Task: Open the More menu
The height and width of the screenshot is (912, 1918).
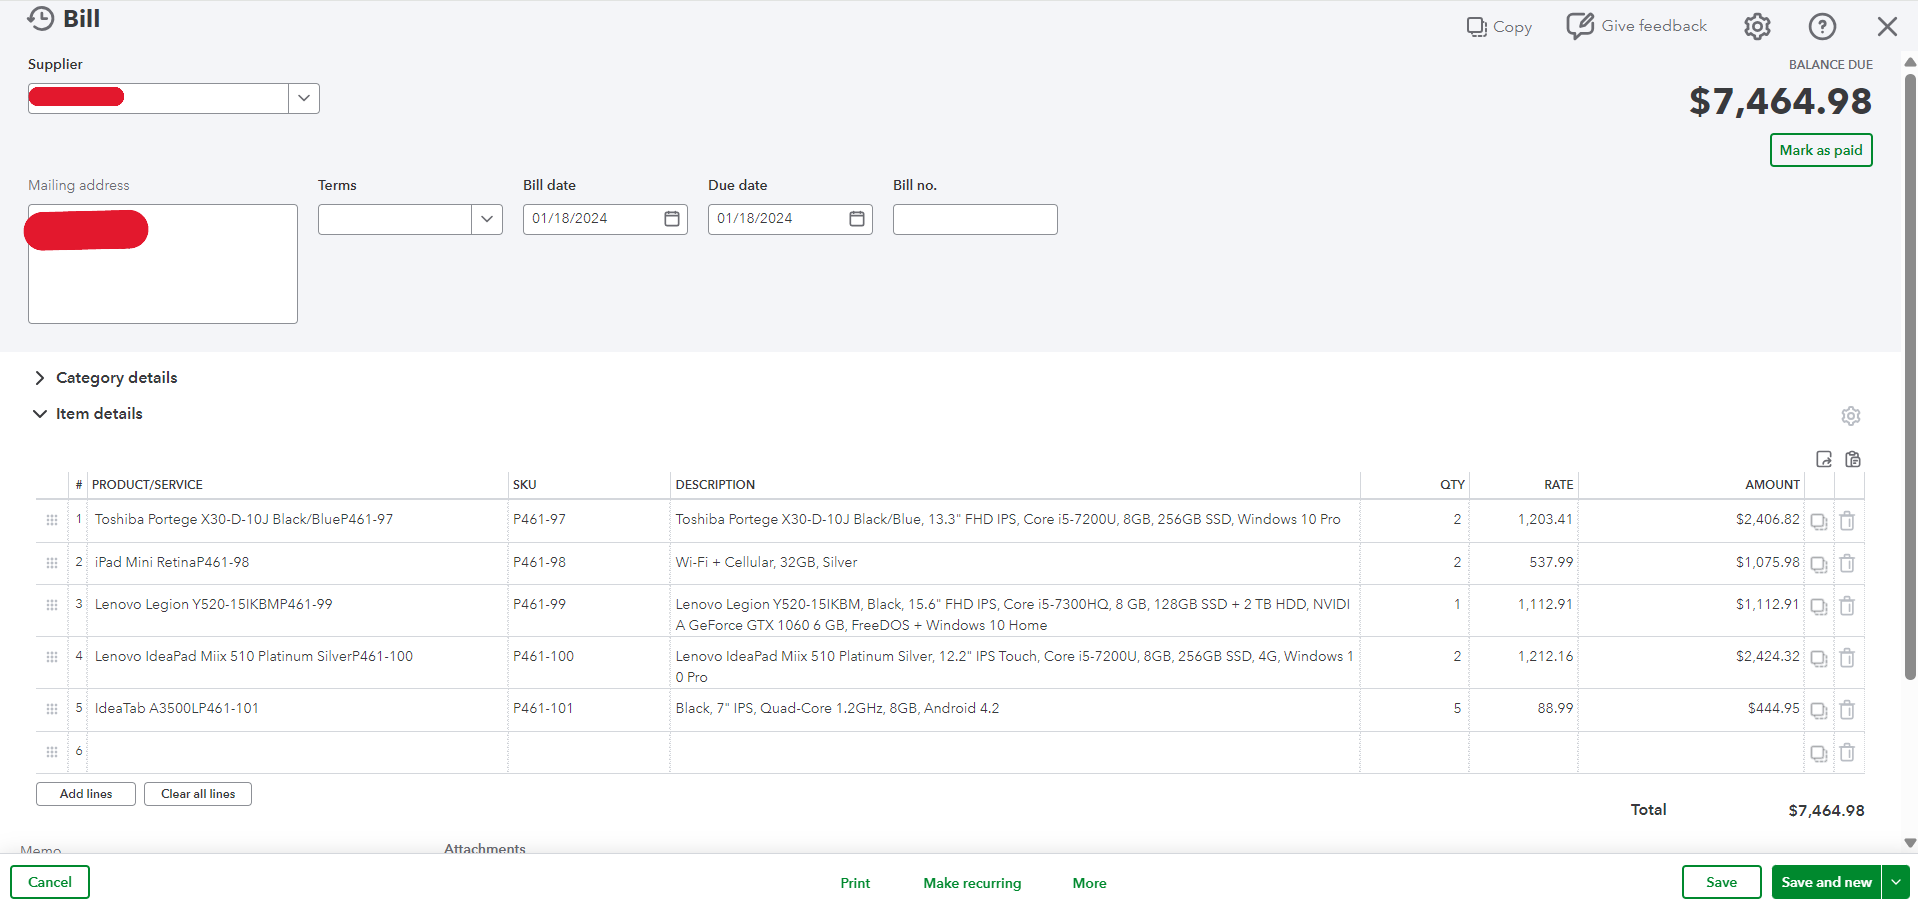Action: point(1089,883)
